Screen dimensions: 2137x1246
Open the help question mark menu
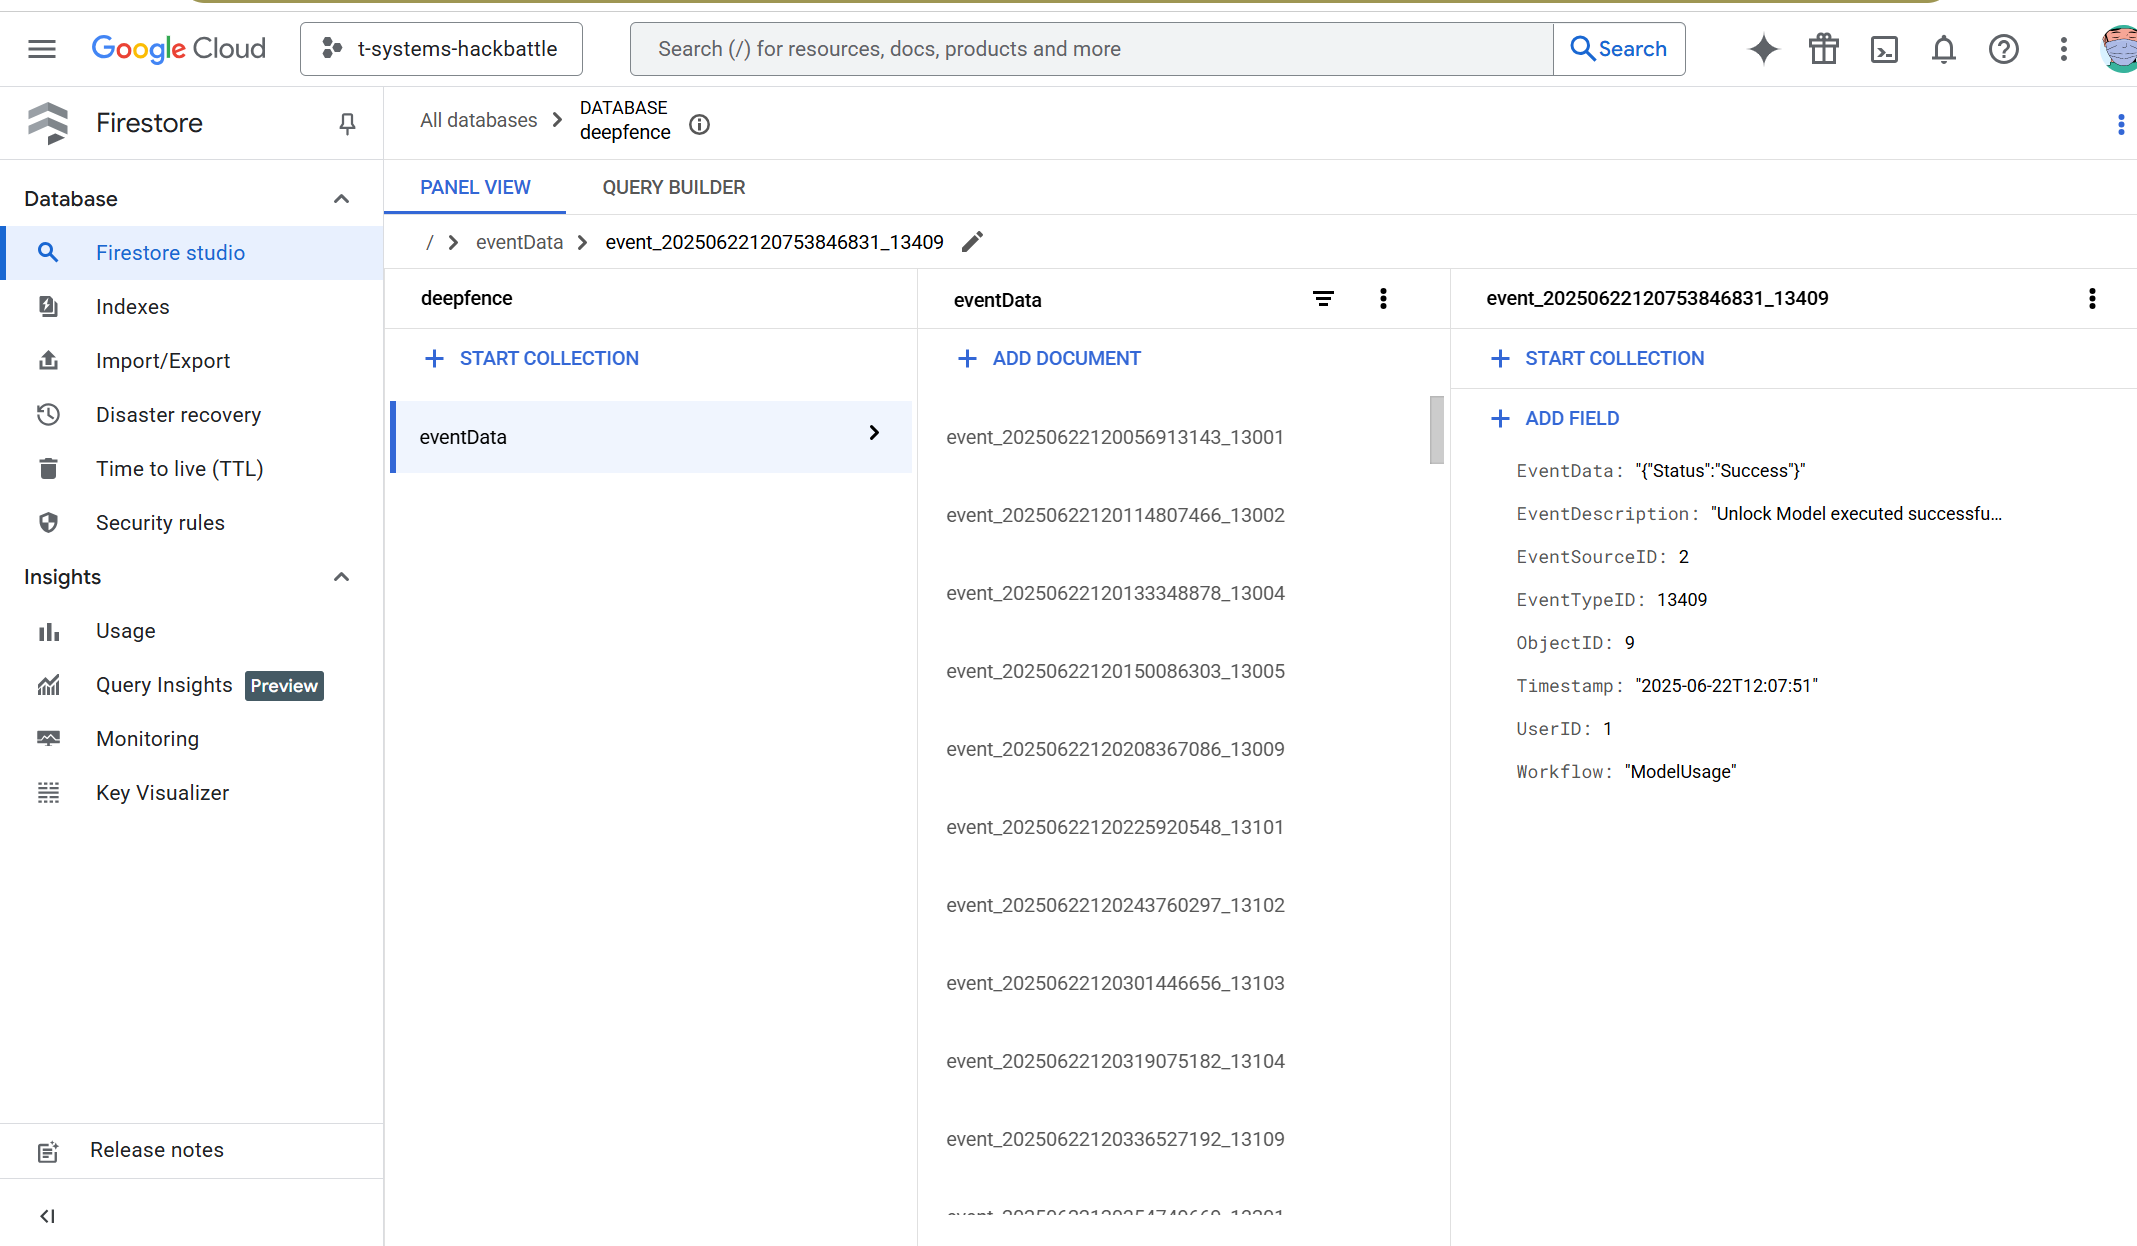[x=2003, y=49]
